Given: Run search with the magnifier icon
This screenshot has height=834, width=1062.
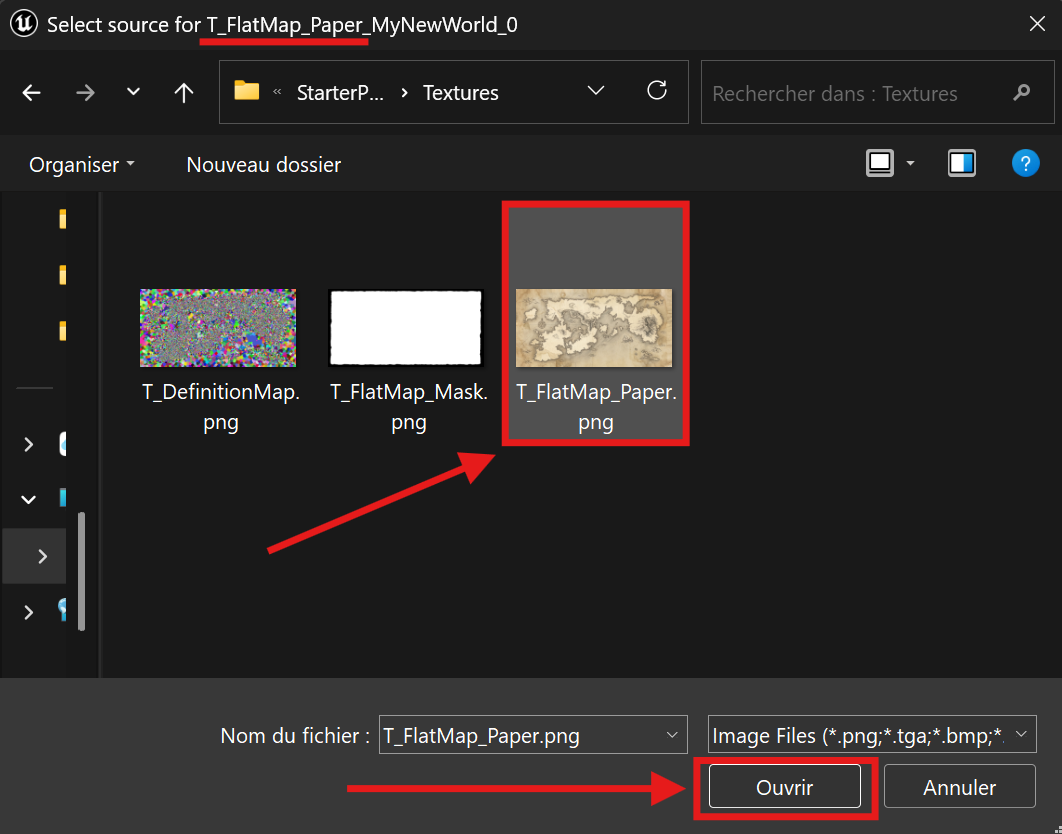Looking at the screenshot, I should point(1021,92).
